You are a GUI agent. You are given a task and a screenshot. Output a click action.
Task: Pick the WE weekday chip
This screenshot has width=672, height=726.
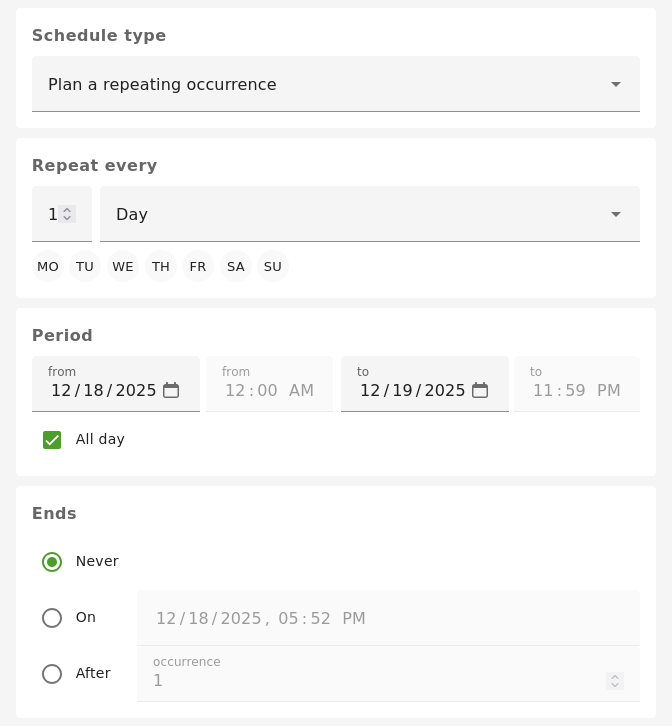[x=123, y=267]
